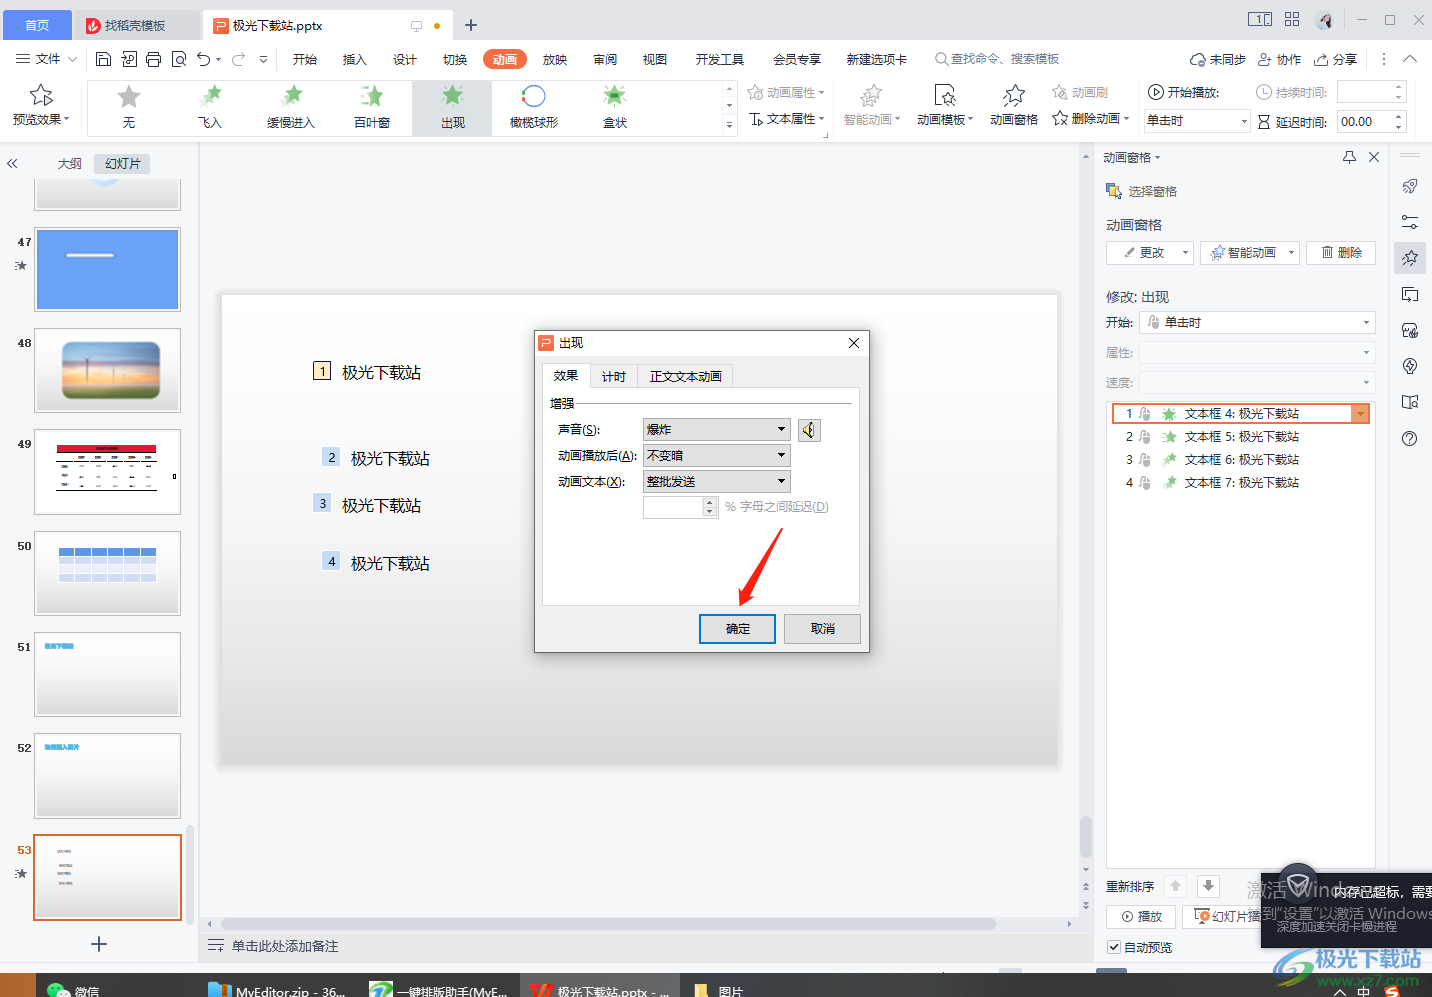Choose the 盒状 box animation effect
The height and width of the screenshot is (997, 1432).
click(614, 108)
